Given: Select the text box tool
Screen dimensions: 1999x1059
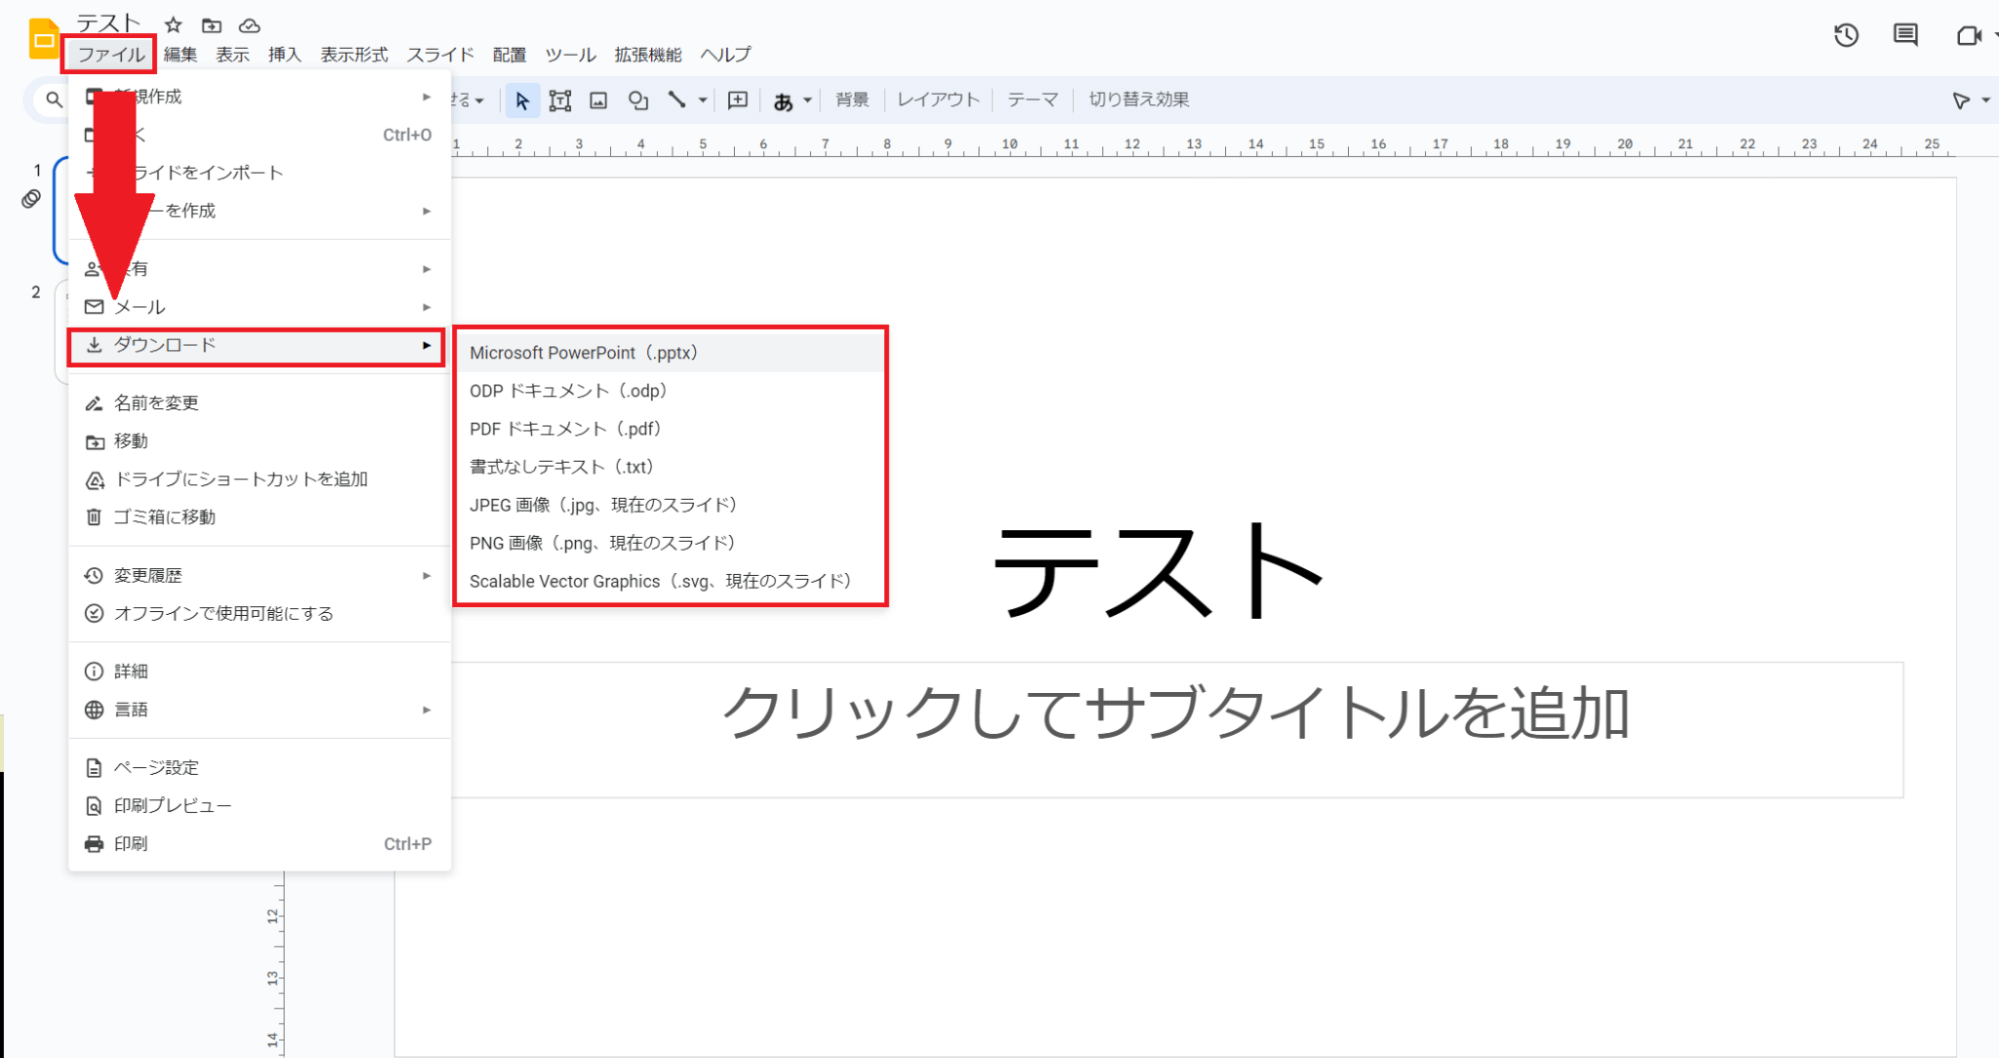Looking at the screenshot, I should [560, 100].
